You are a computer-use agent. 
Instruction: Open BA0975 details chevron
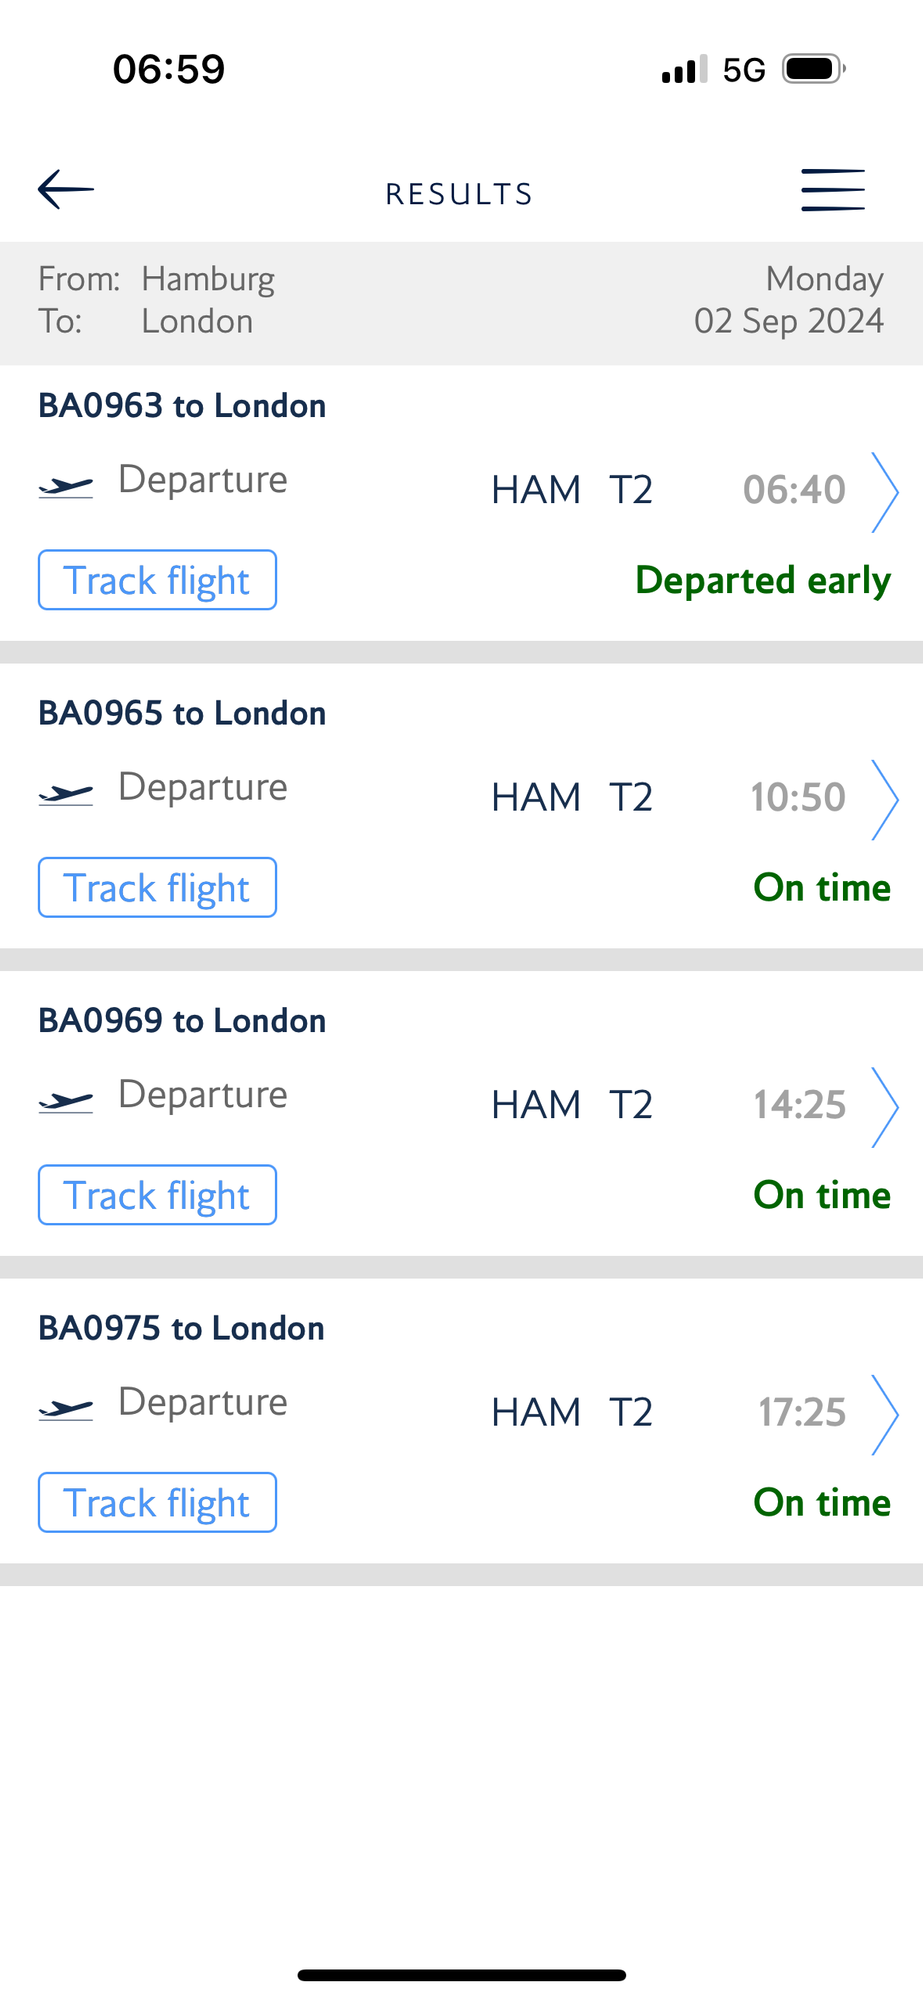pos(884,1415)
